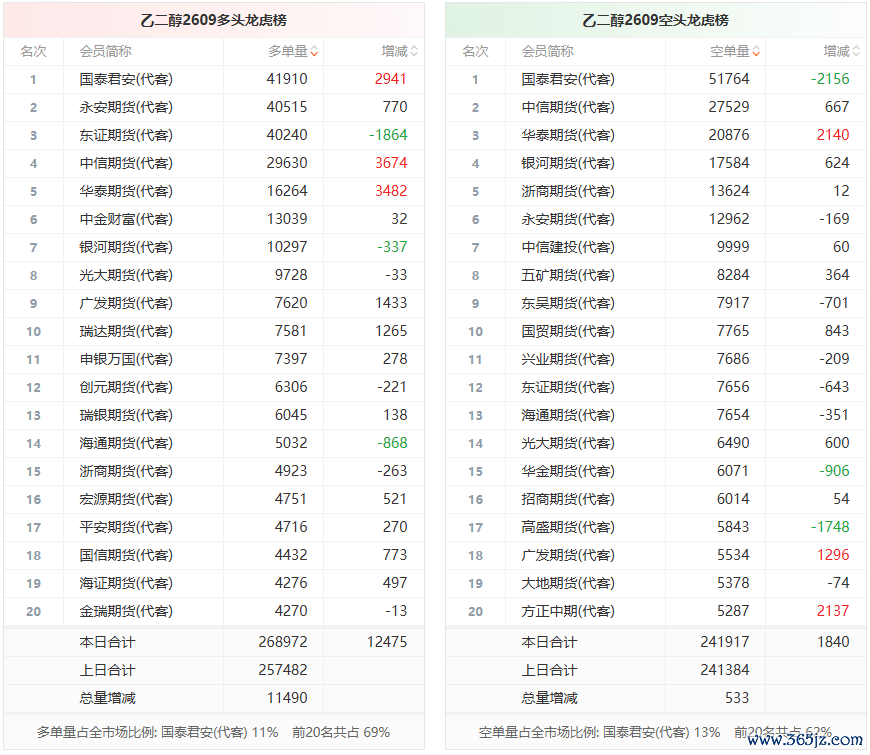Viewport: 870px width, 755px height.
Task: Select 华泰期货(代客) in short position table
Action: (x=568, y=135)
